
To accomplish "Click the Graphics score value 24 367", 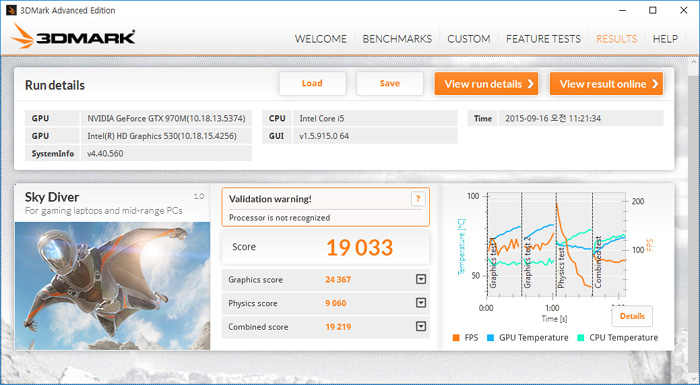I will 338,280.
